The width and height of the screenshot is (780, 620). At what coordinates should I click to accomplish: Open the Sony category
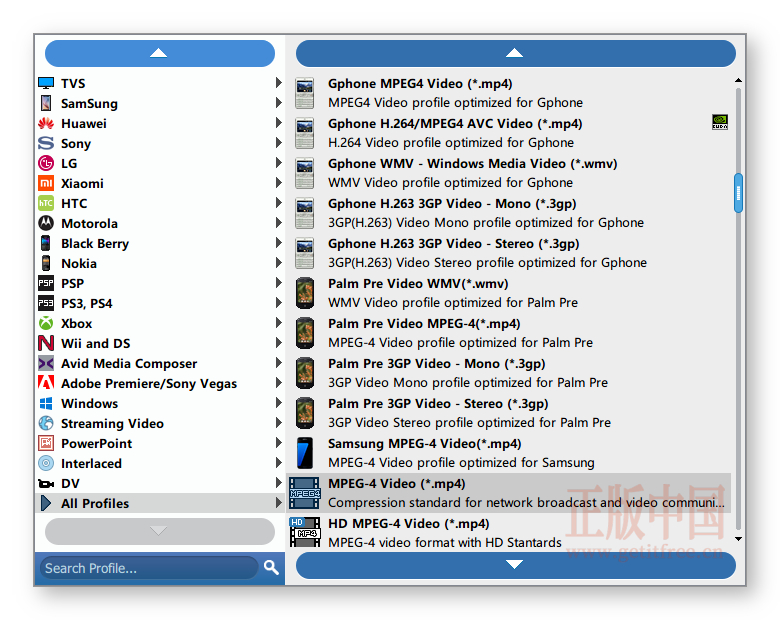(x=160, y=143)
